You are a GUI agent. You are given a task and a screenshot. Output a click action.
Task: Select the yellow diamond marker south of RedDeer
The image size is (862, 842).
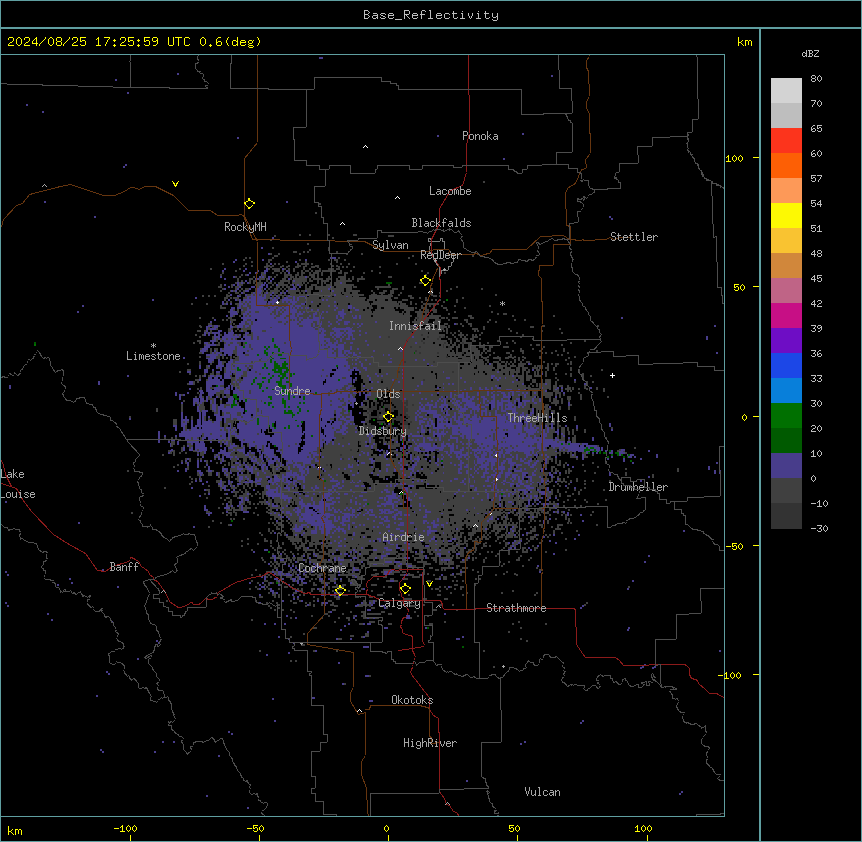425,280
